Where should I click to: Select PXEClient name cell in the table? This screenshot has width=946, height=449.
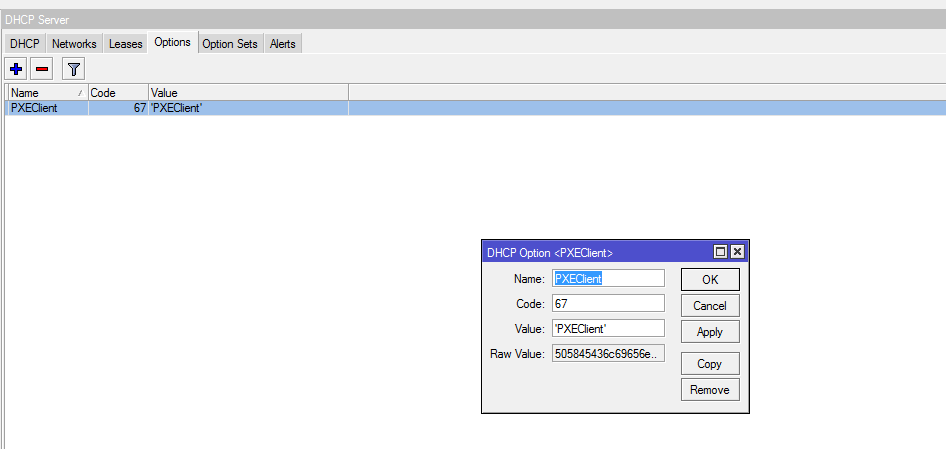tap(47, 108)
